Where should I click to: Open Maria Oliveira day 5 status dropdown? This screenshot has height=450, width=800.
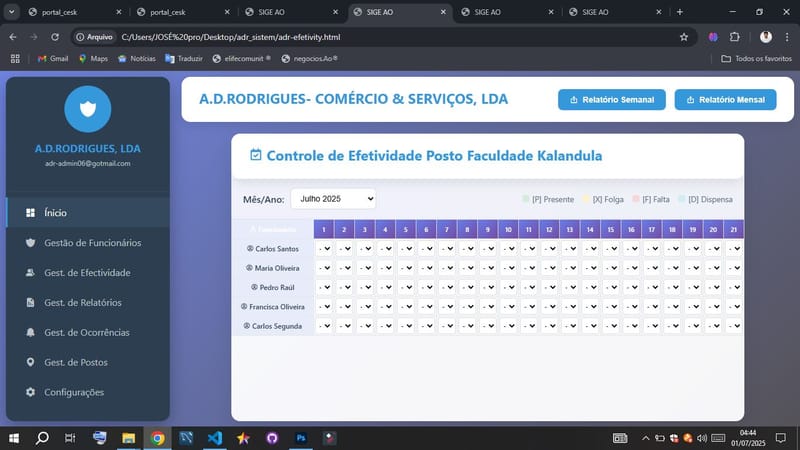pyautogui.click(x=406, y=268)
